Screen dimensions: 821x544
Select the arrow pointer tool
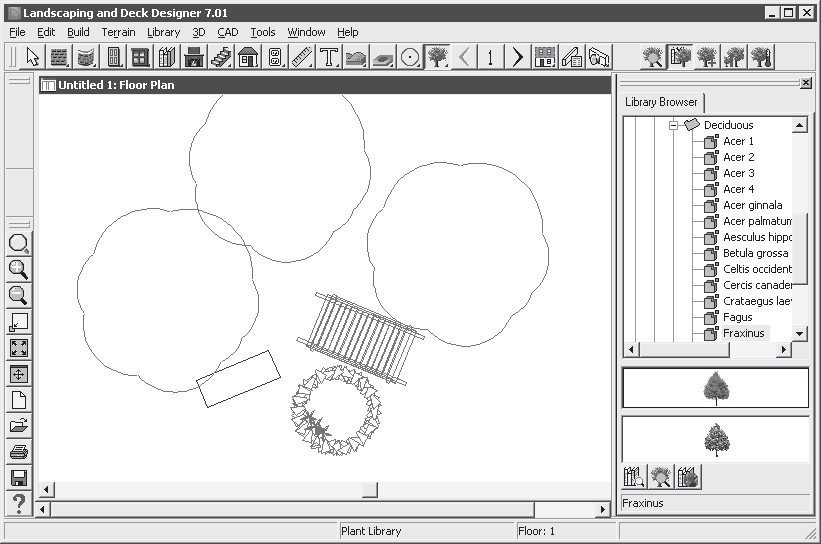33,57
